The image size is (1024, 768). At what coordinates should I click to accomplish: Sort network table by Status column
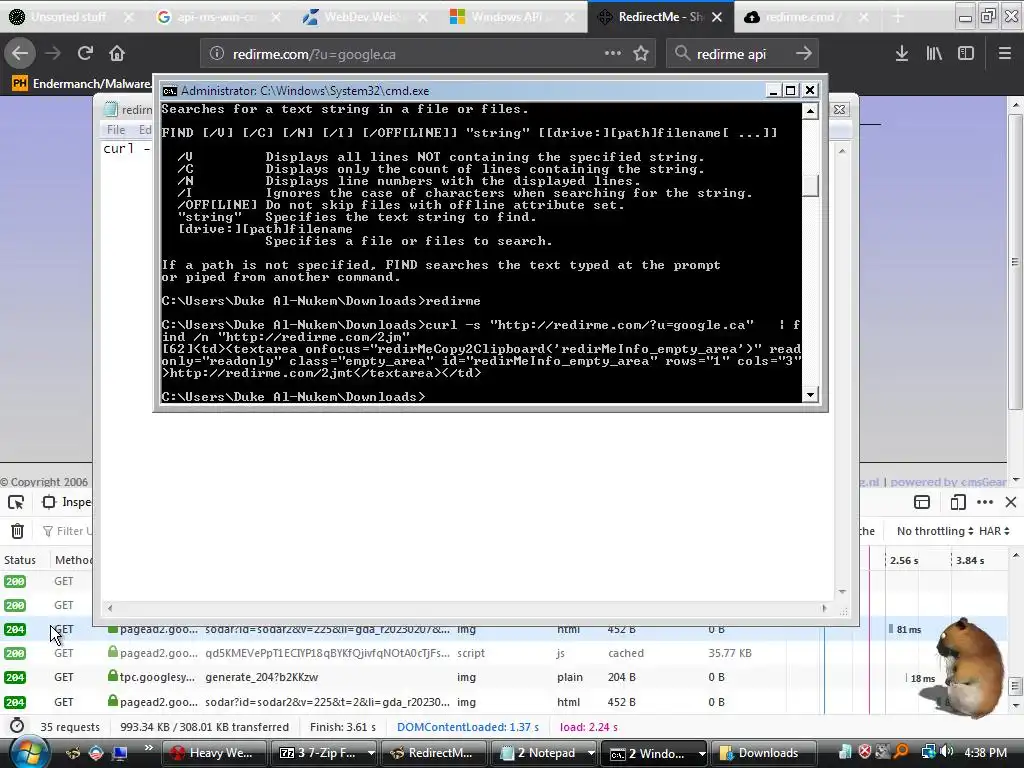(x=20, y=560)
